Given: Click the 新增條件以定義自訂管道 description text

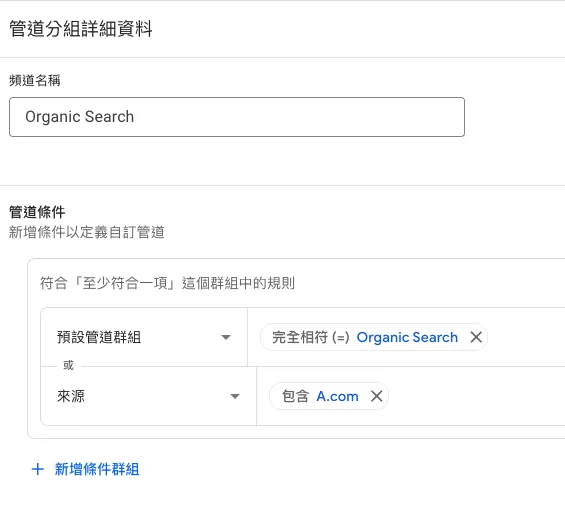Looking at the screenshot, I should point(87,232).
